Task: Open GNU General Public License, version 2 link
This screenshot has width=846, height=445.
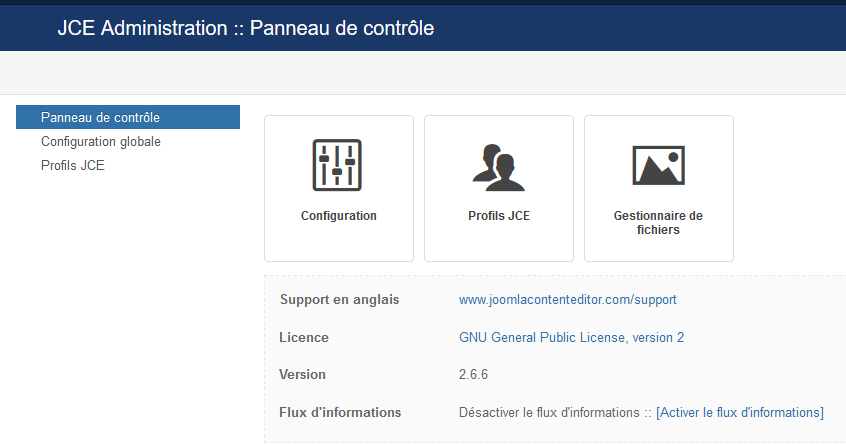Action: (571, 337)
